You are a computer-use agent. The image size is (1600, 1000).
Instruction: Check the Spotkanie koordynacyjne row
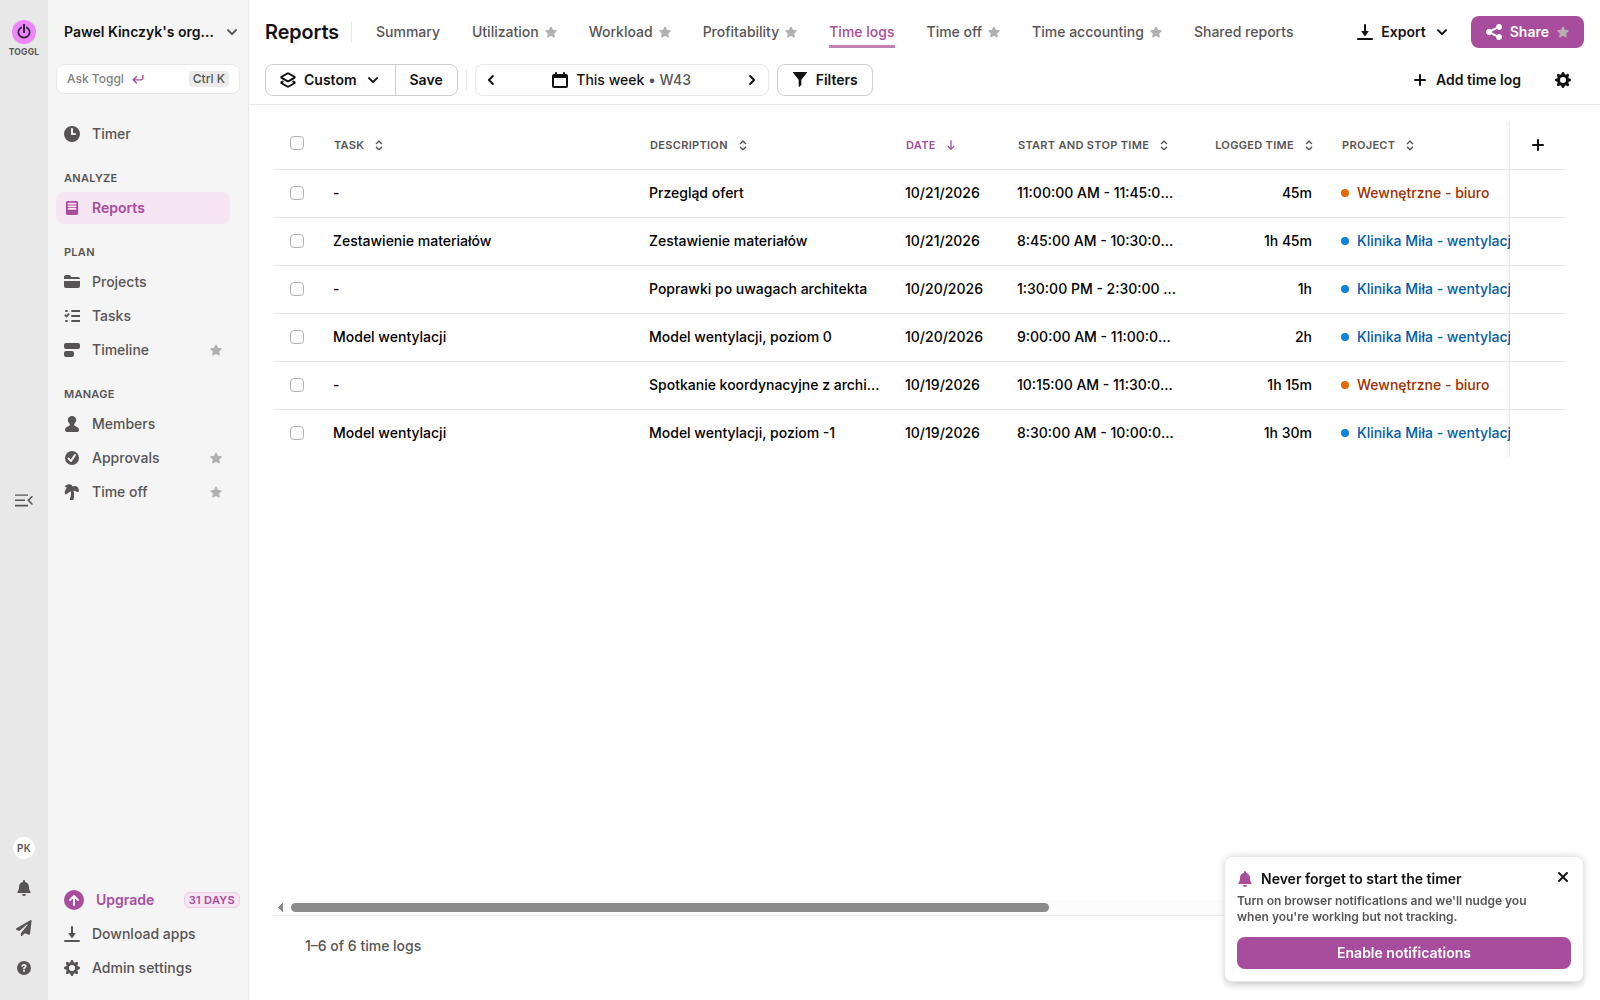point(297,385)
